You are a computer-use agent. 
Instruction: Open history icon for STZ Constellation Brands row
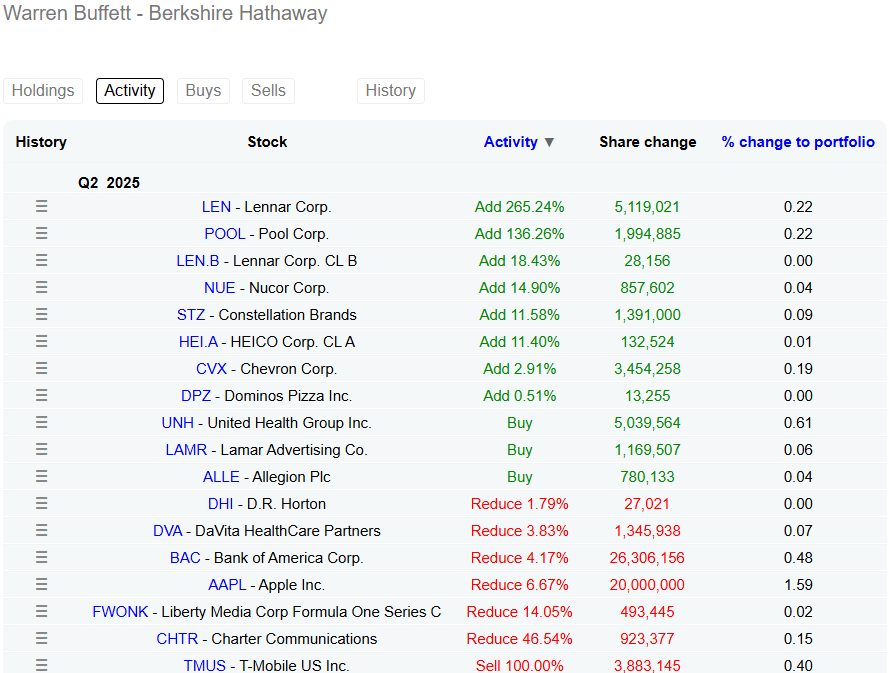coord(41,315)
